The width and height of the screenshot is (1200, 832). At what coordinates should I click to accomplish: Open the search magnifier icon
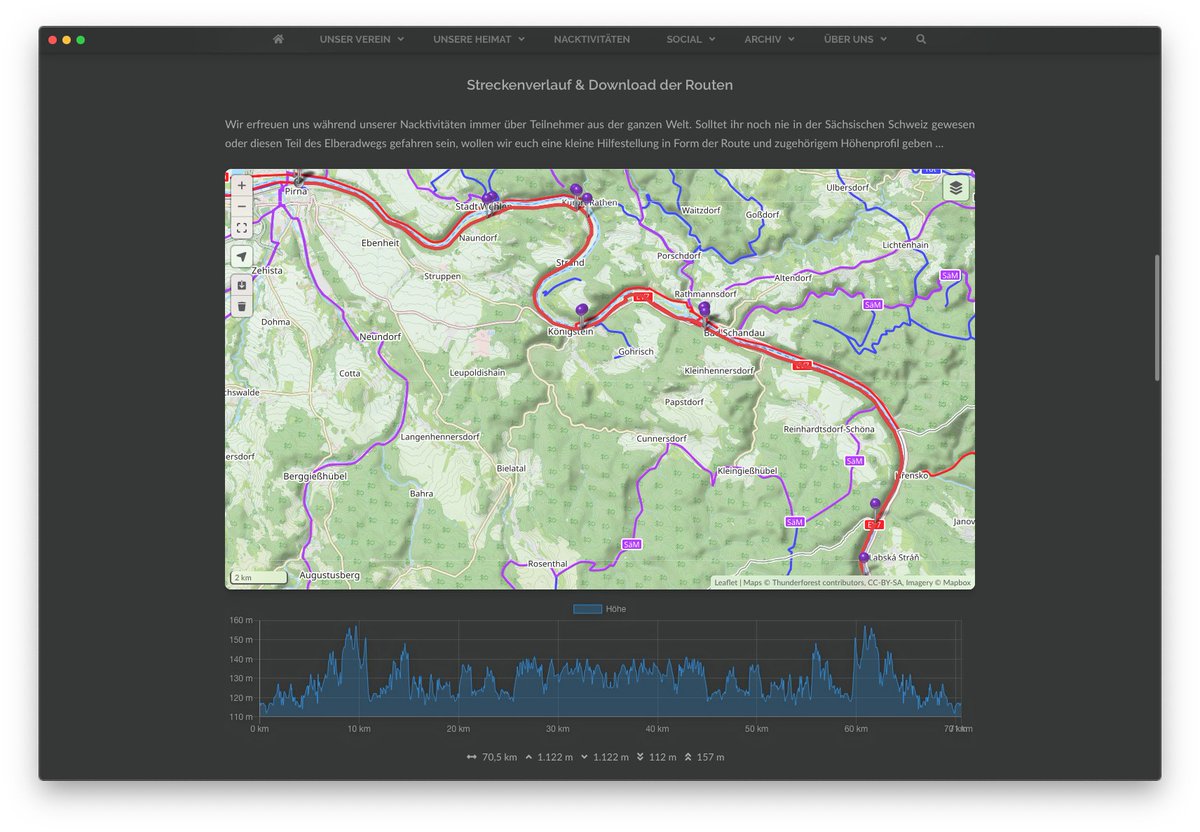(921, 39)
